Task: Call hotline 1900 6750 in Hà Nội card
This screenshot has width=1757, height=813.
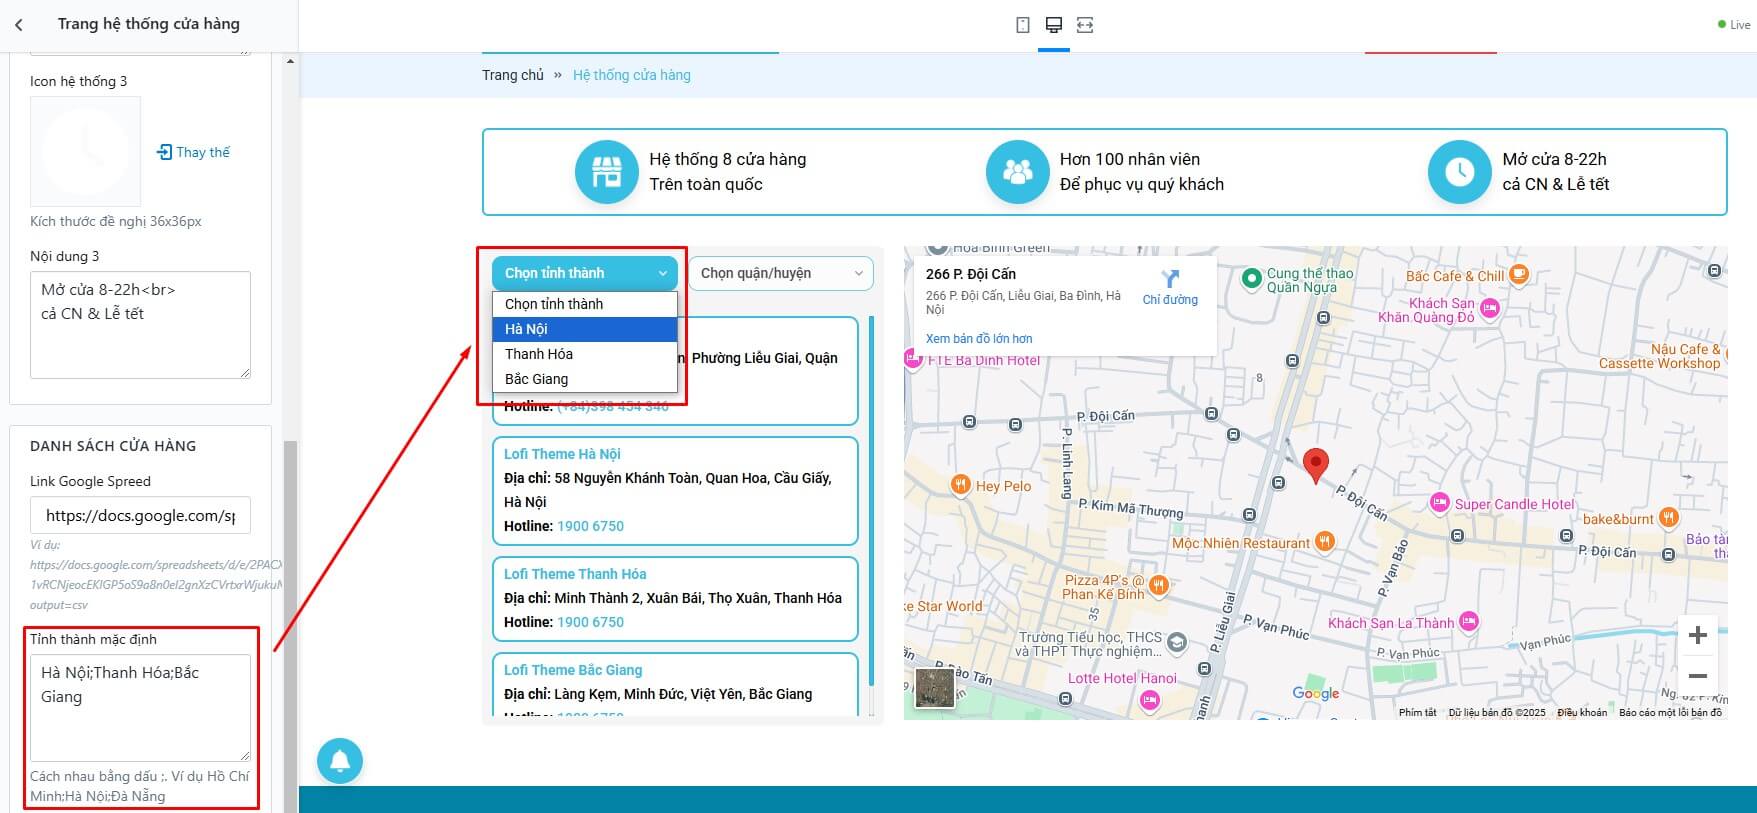Action: [590, 526]
